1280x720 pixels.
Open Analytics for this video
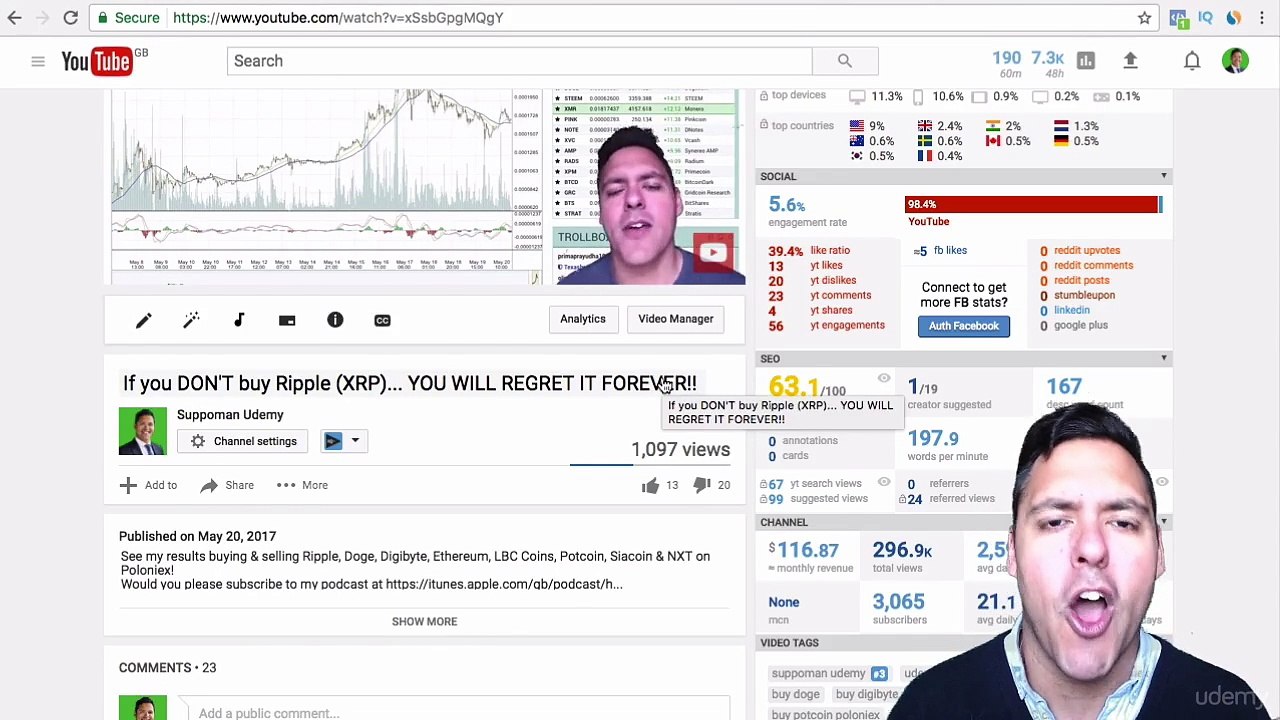click(583, 319)
